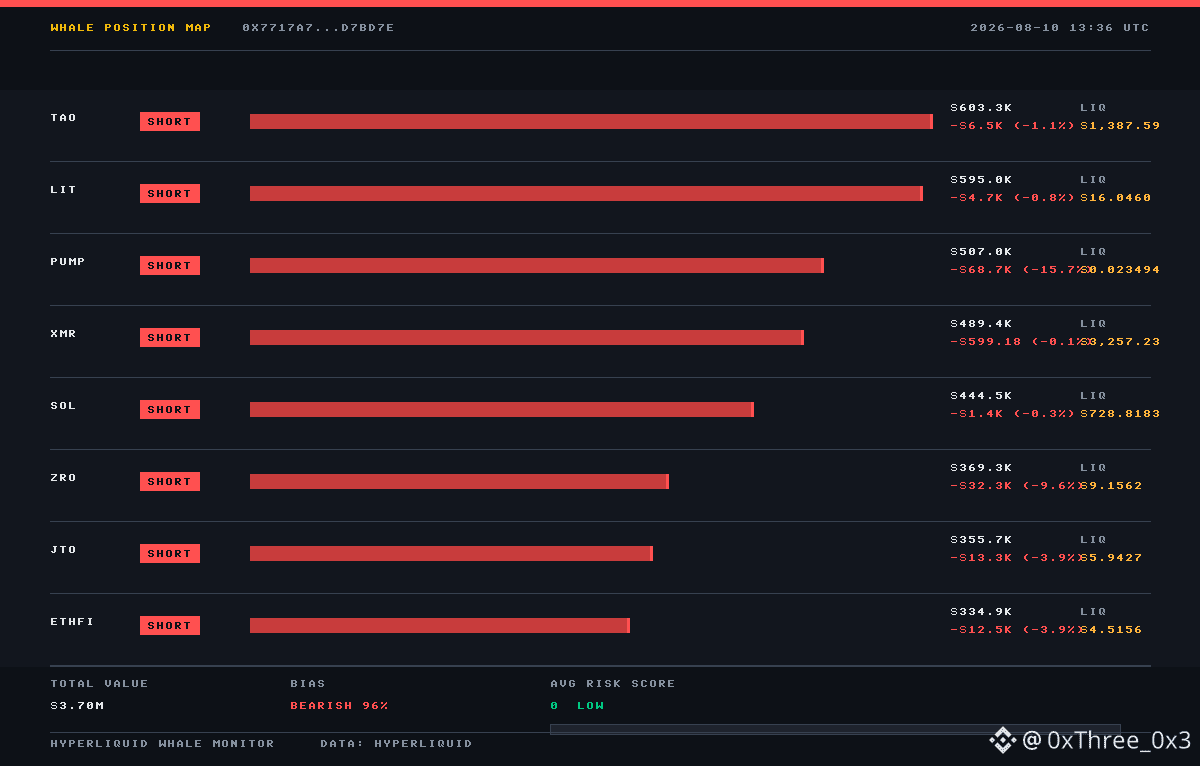Click the HYPERLIQUID WHALE MONITOR footer text
This screenshot has width=1200, height=766.
[162, 744]
